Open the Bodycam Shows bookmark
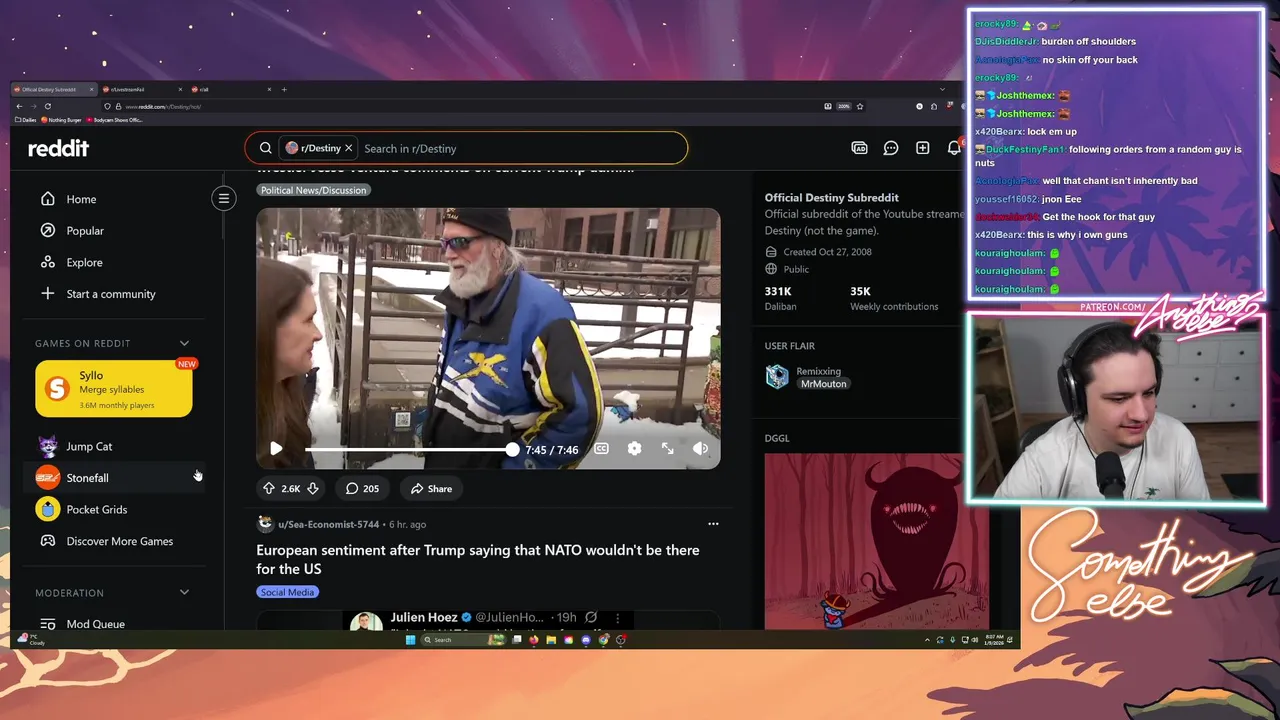This screenshot has height=720, width=1280. [116, 120]
